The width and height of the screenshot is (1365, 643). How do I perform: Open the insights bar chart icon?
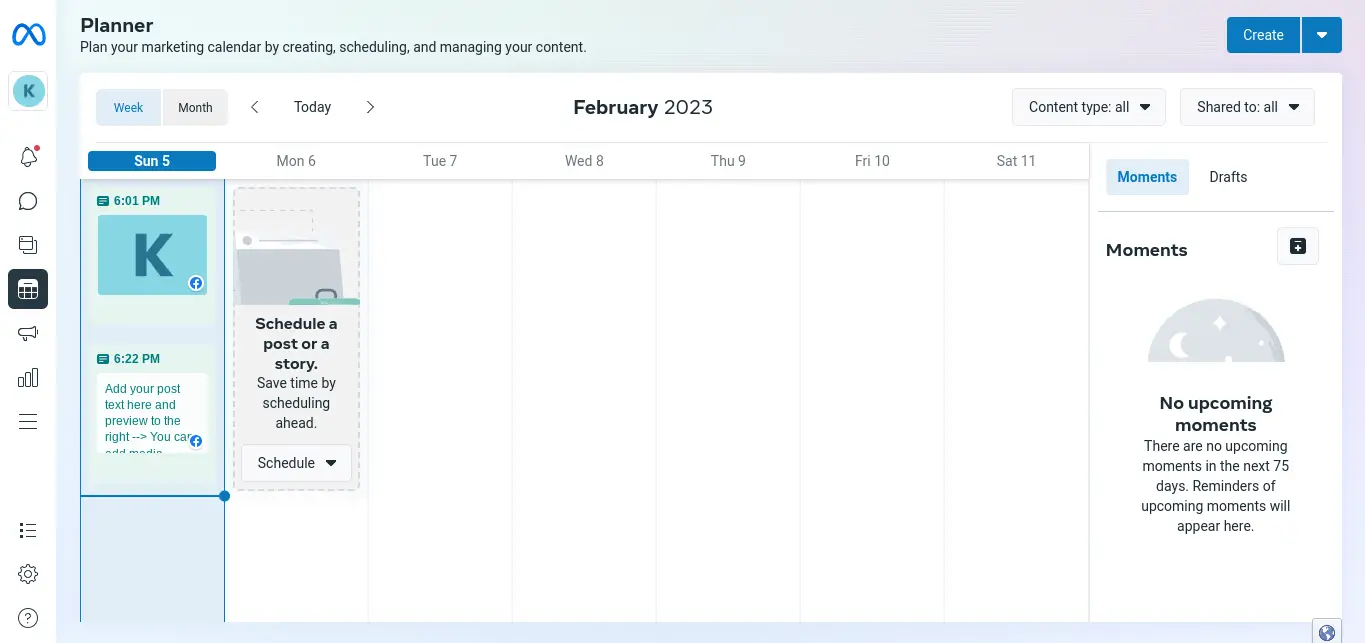28,377
